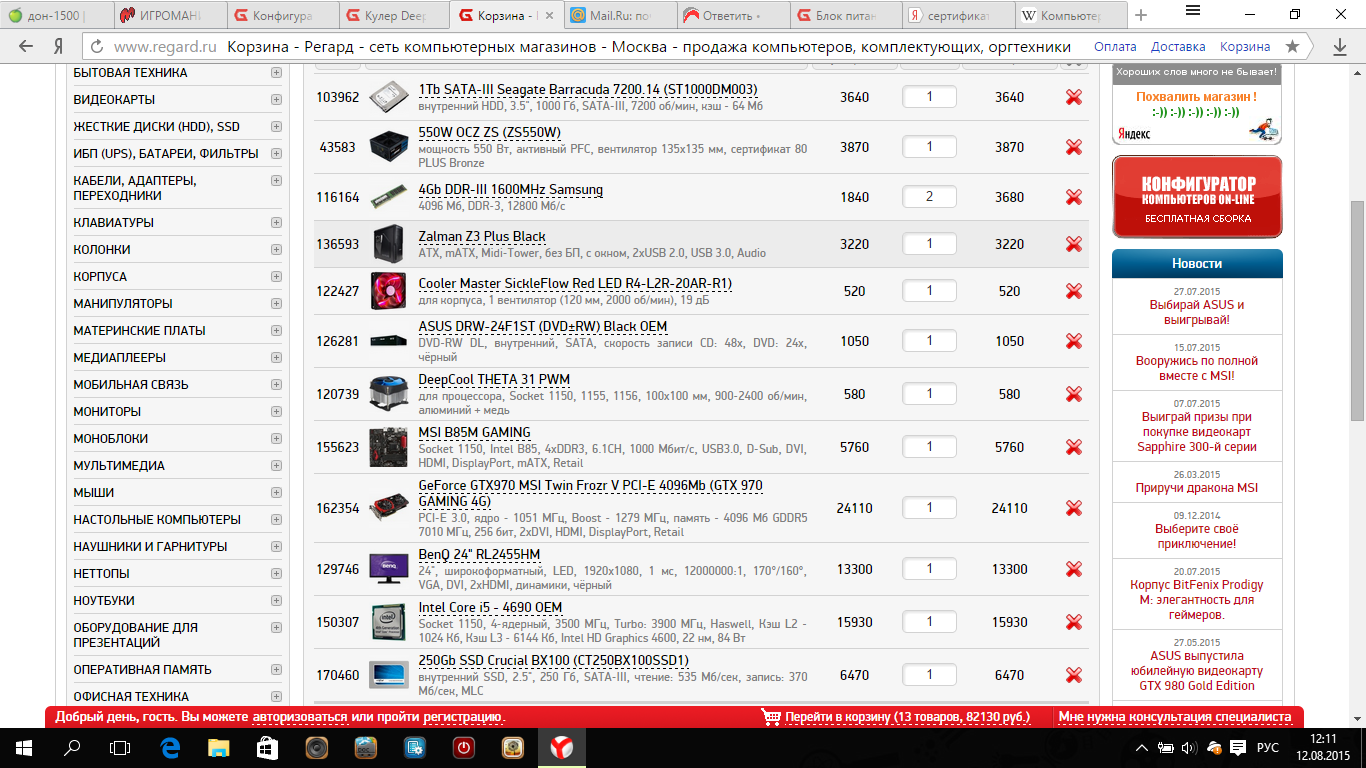Open the Оплата link in address bar

tap(1115, 47)
